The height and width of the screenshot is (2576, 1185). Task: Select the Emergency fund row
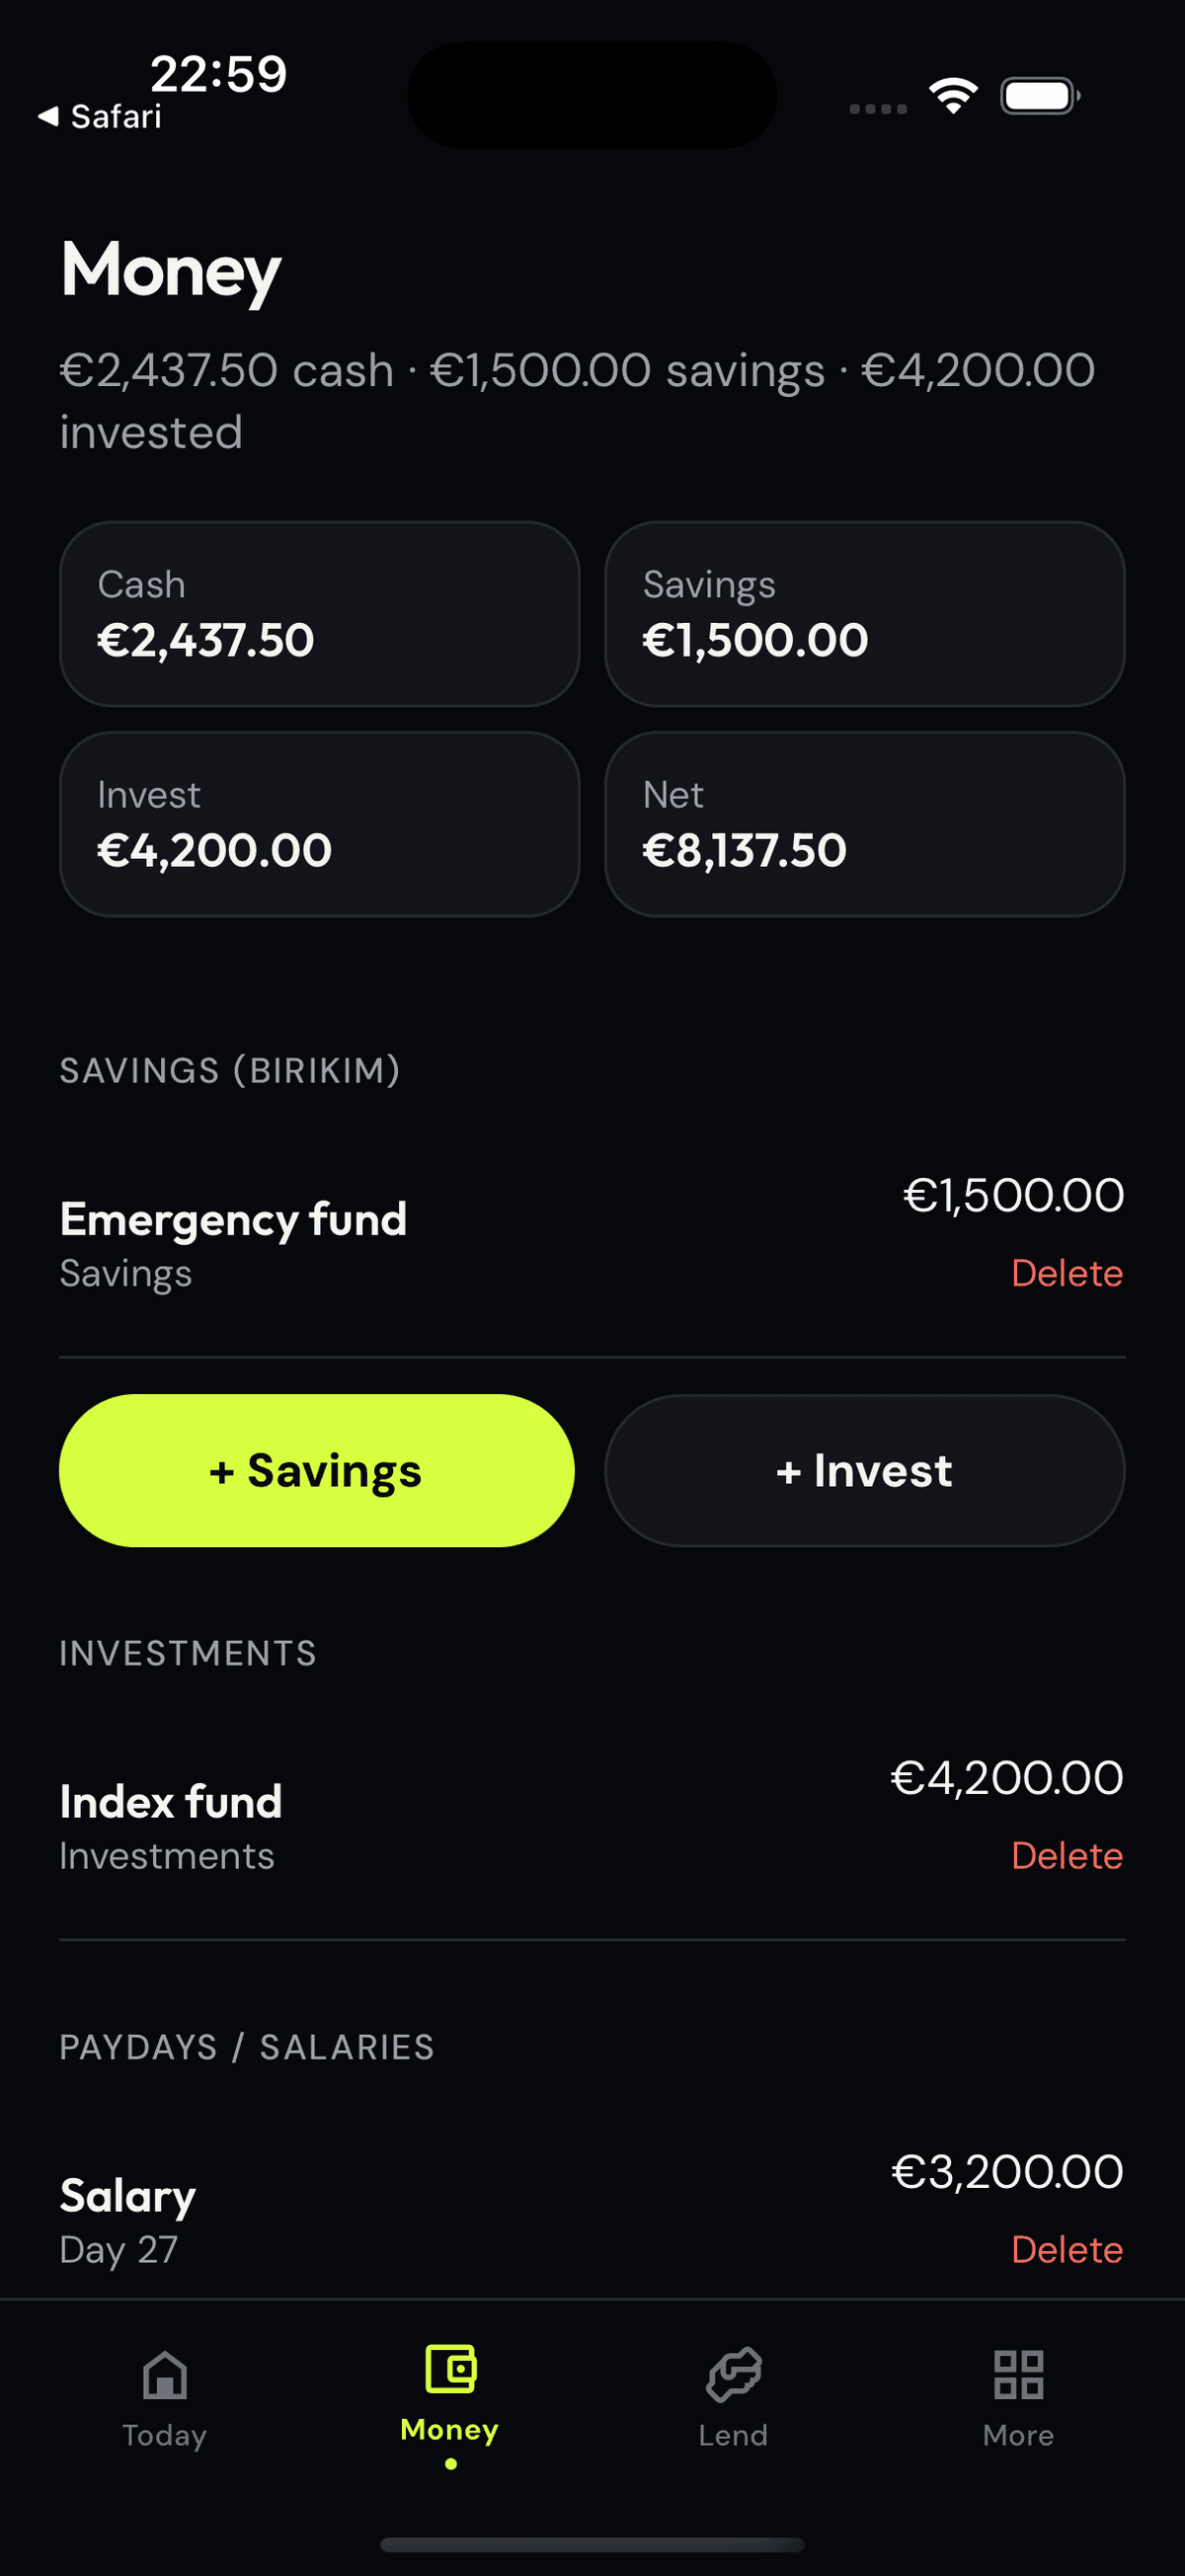point(592,1234)
